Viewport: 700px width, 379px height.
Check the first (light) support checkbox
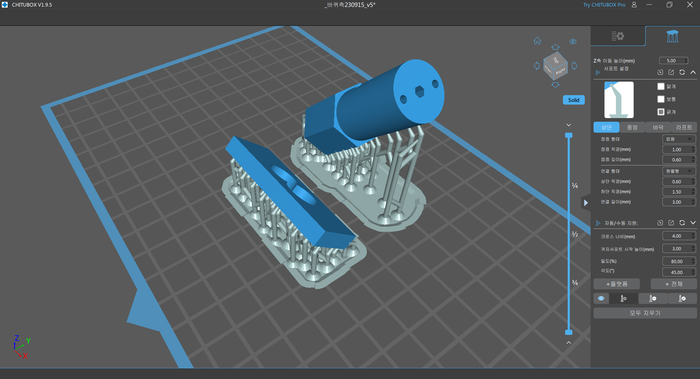661,87
